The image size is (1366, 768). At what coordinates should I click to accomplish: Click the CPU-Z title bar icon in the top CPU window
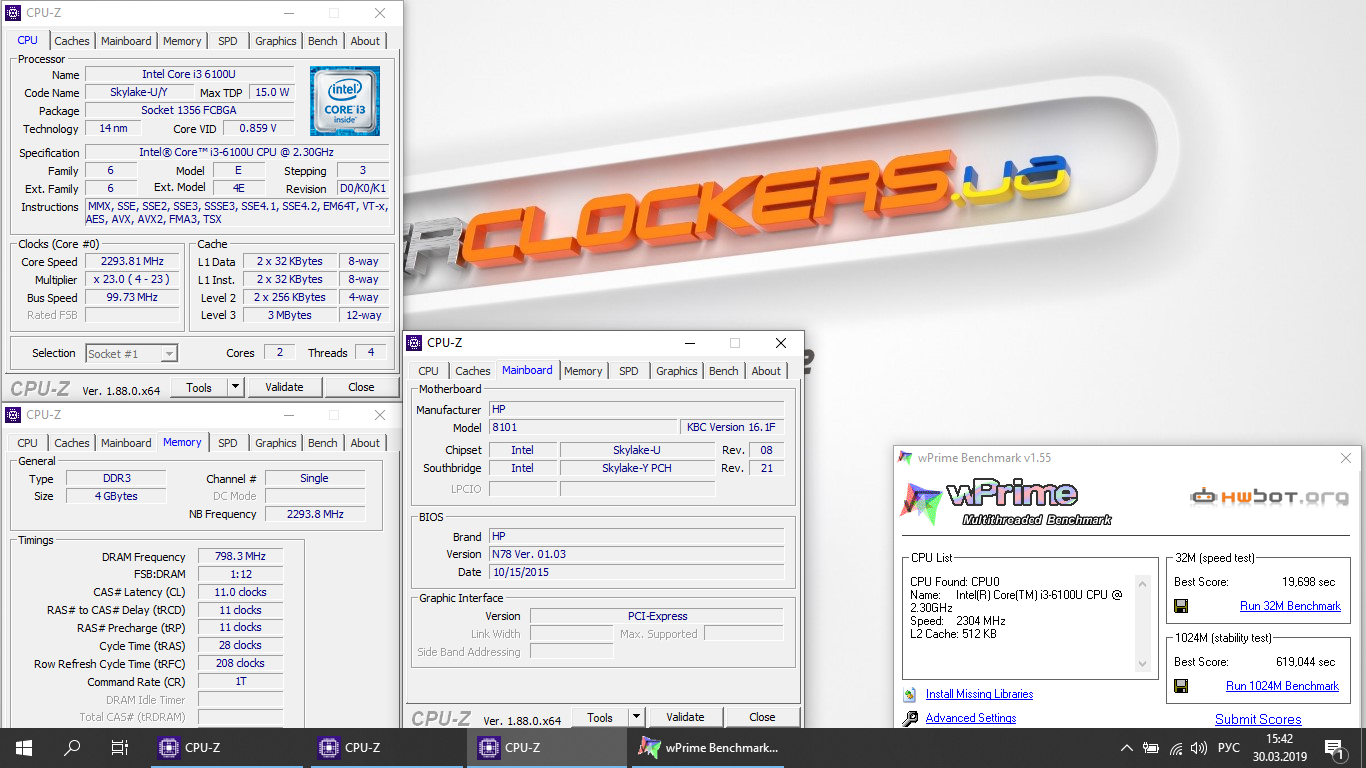(x=14, y=13)
